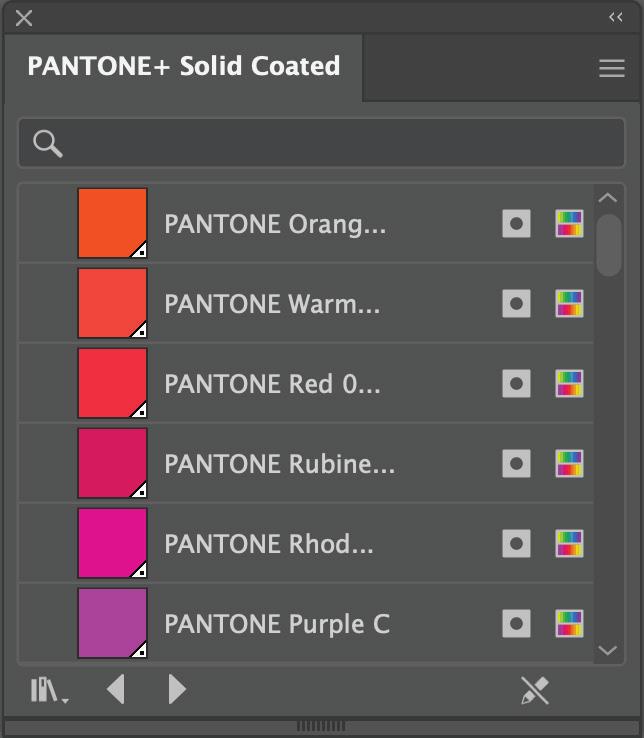Click the vertical scrollbar thumb
The width and height of the screenshot is (644, 738).
(608, 243)
